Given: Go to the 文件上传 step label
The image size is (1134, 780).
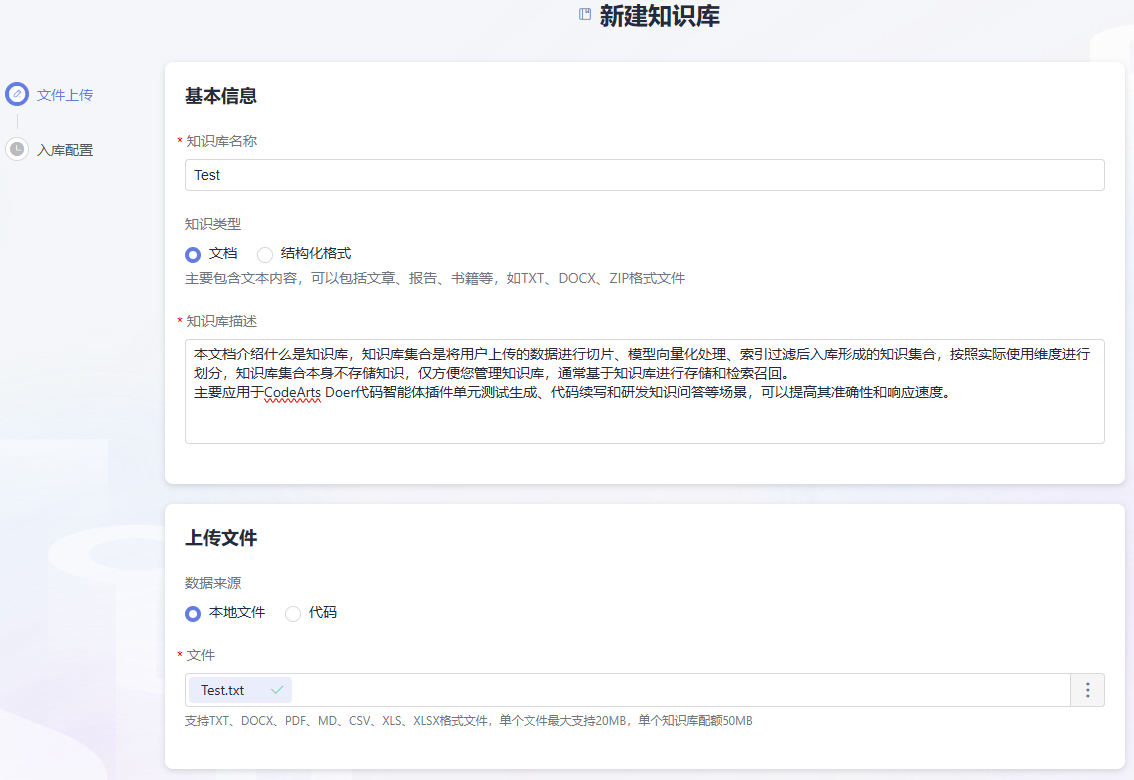Looking at the screenshot, I should click(x=65, y=95).
